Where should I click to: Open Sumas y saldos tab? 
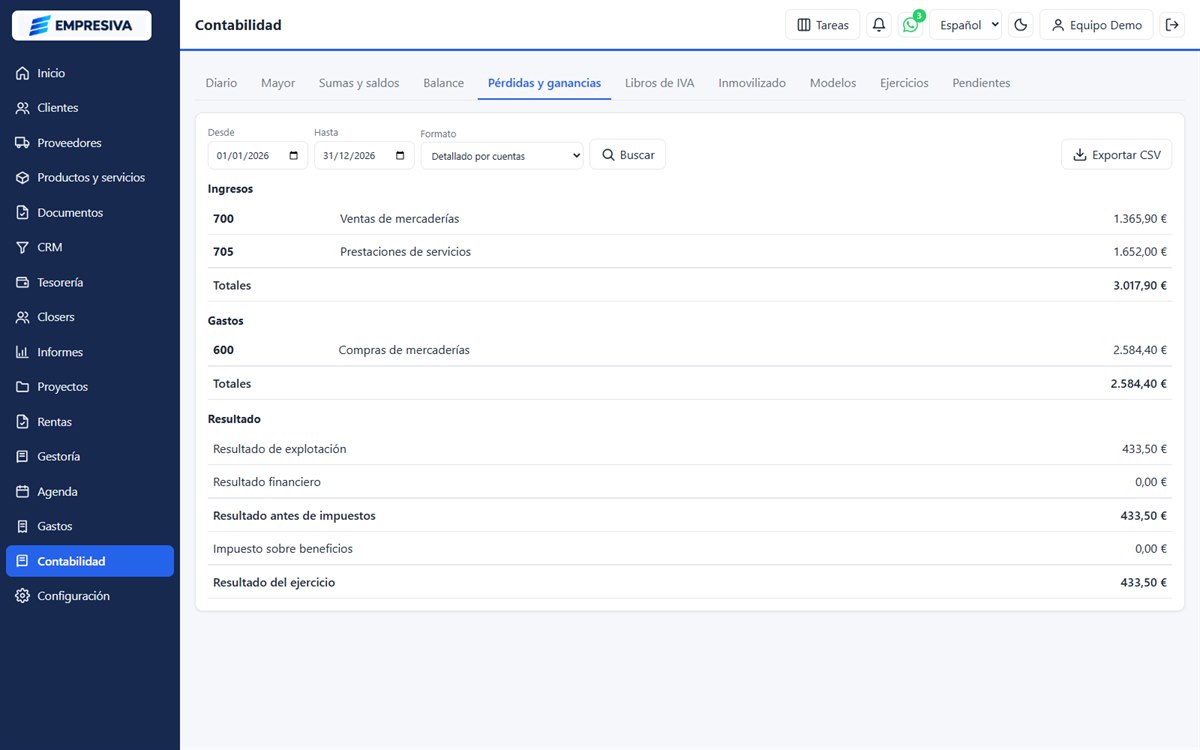pyautogui.click(x=359, y=83)
